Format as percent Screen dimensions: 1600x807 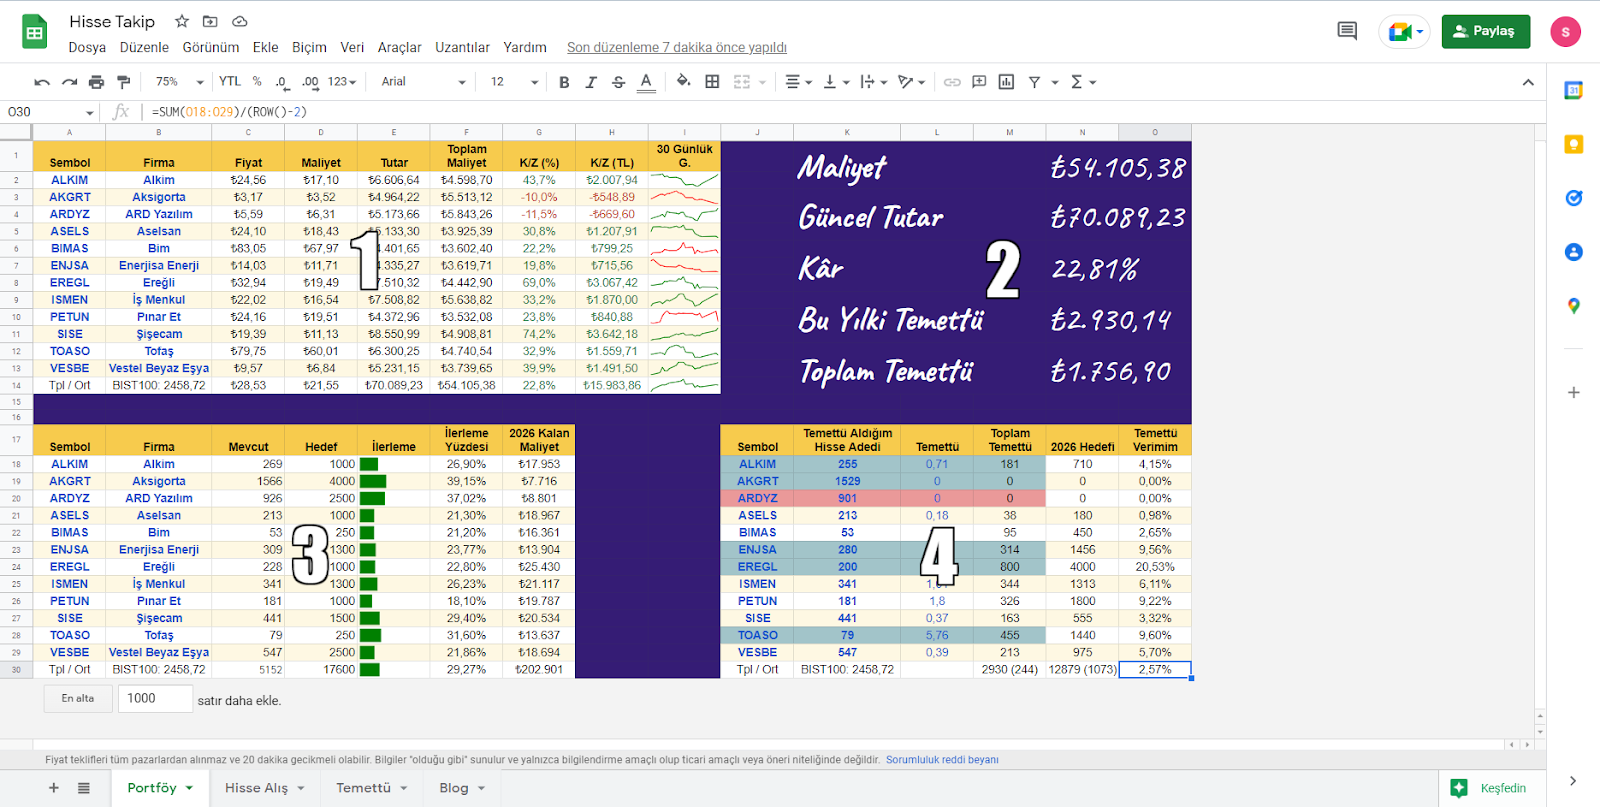pyautogui.click(x=257, y=82)
